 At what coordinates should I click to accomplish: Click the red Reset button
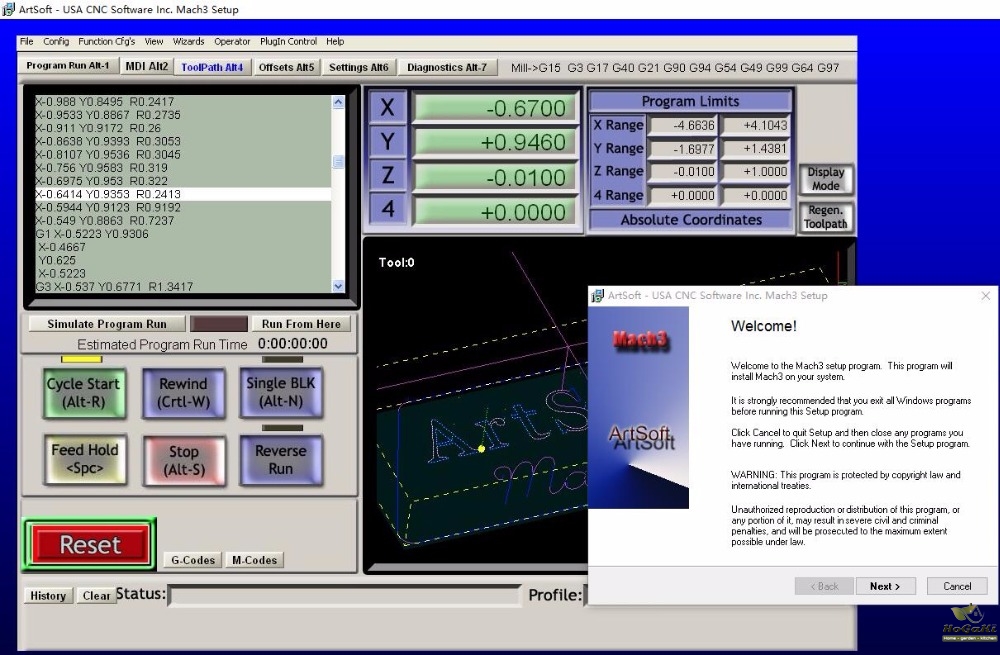[x=90, y=545]
